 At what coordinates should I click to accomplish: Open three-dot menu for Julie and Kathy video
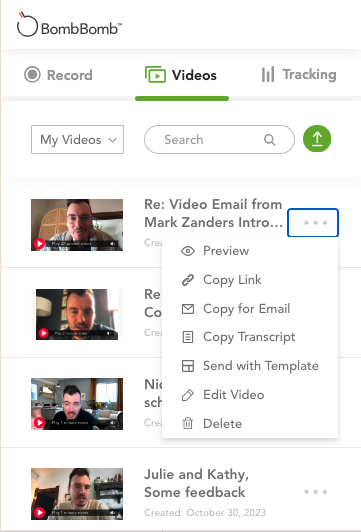coord(316,492)
